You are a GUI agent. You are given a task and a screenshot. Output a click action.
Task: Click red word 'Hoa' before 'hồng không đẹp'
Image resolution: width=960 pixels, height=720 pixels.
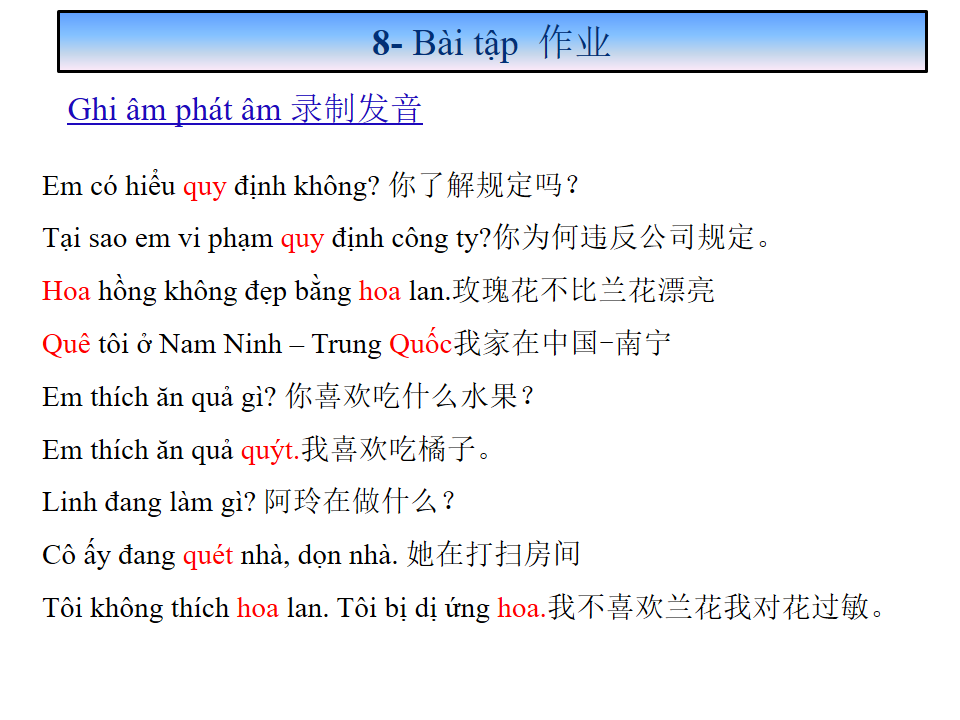(66, 291)
